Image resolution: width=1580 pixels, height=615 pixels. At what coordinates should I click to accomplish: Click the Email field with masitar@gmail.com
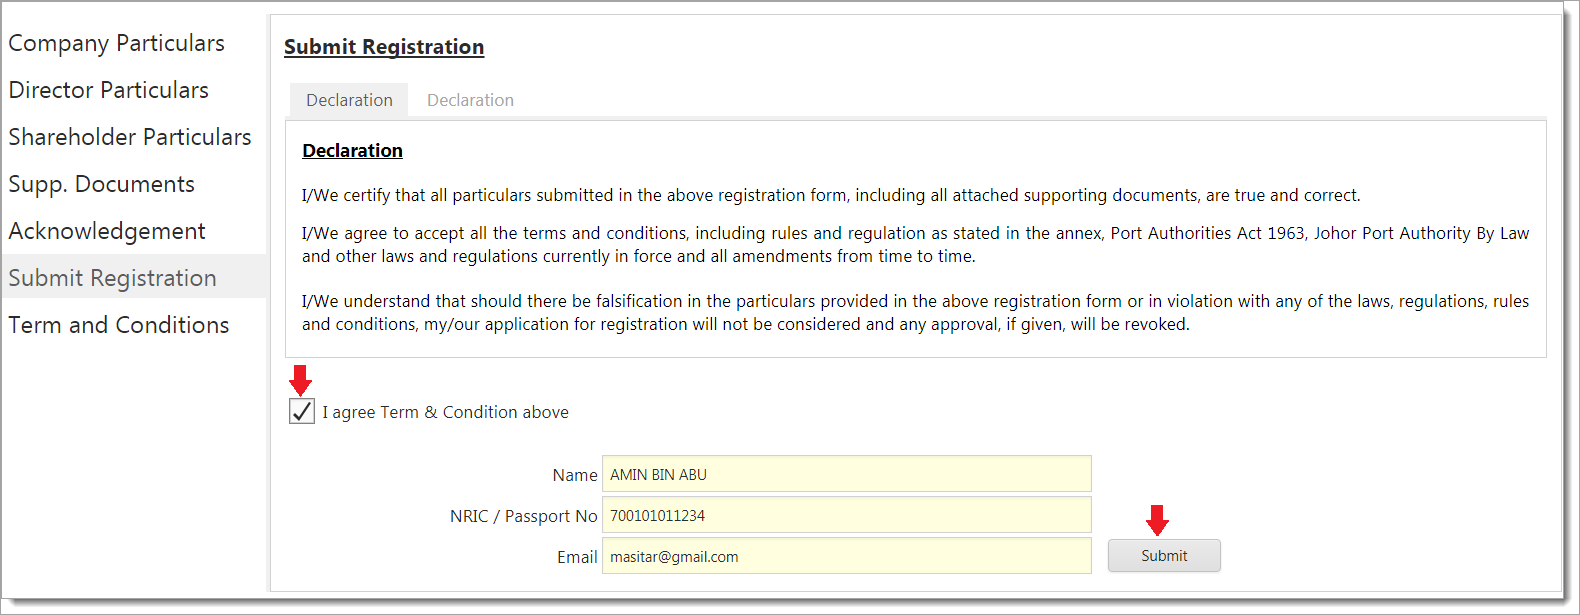point(846,556)
